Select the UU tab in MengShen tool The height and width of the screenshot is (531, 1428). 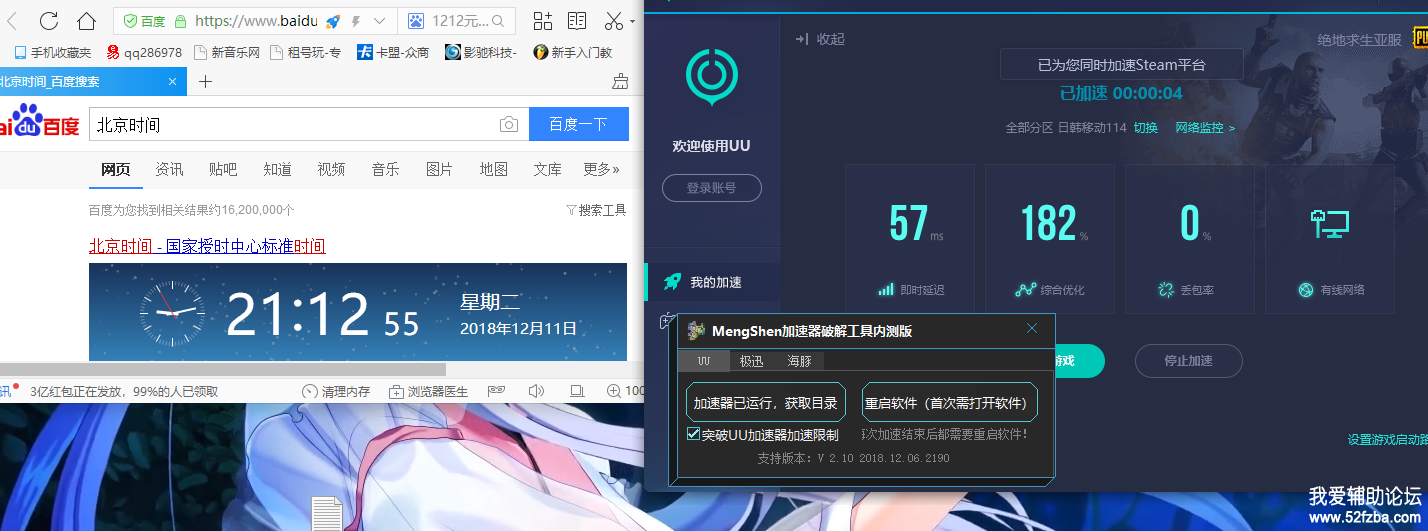click(704, 361)
